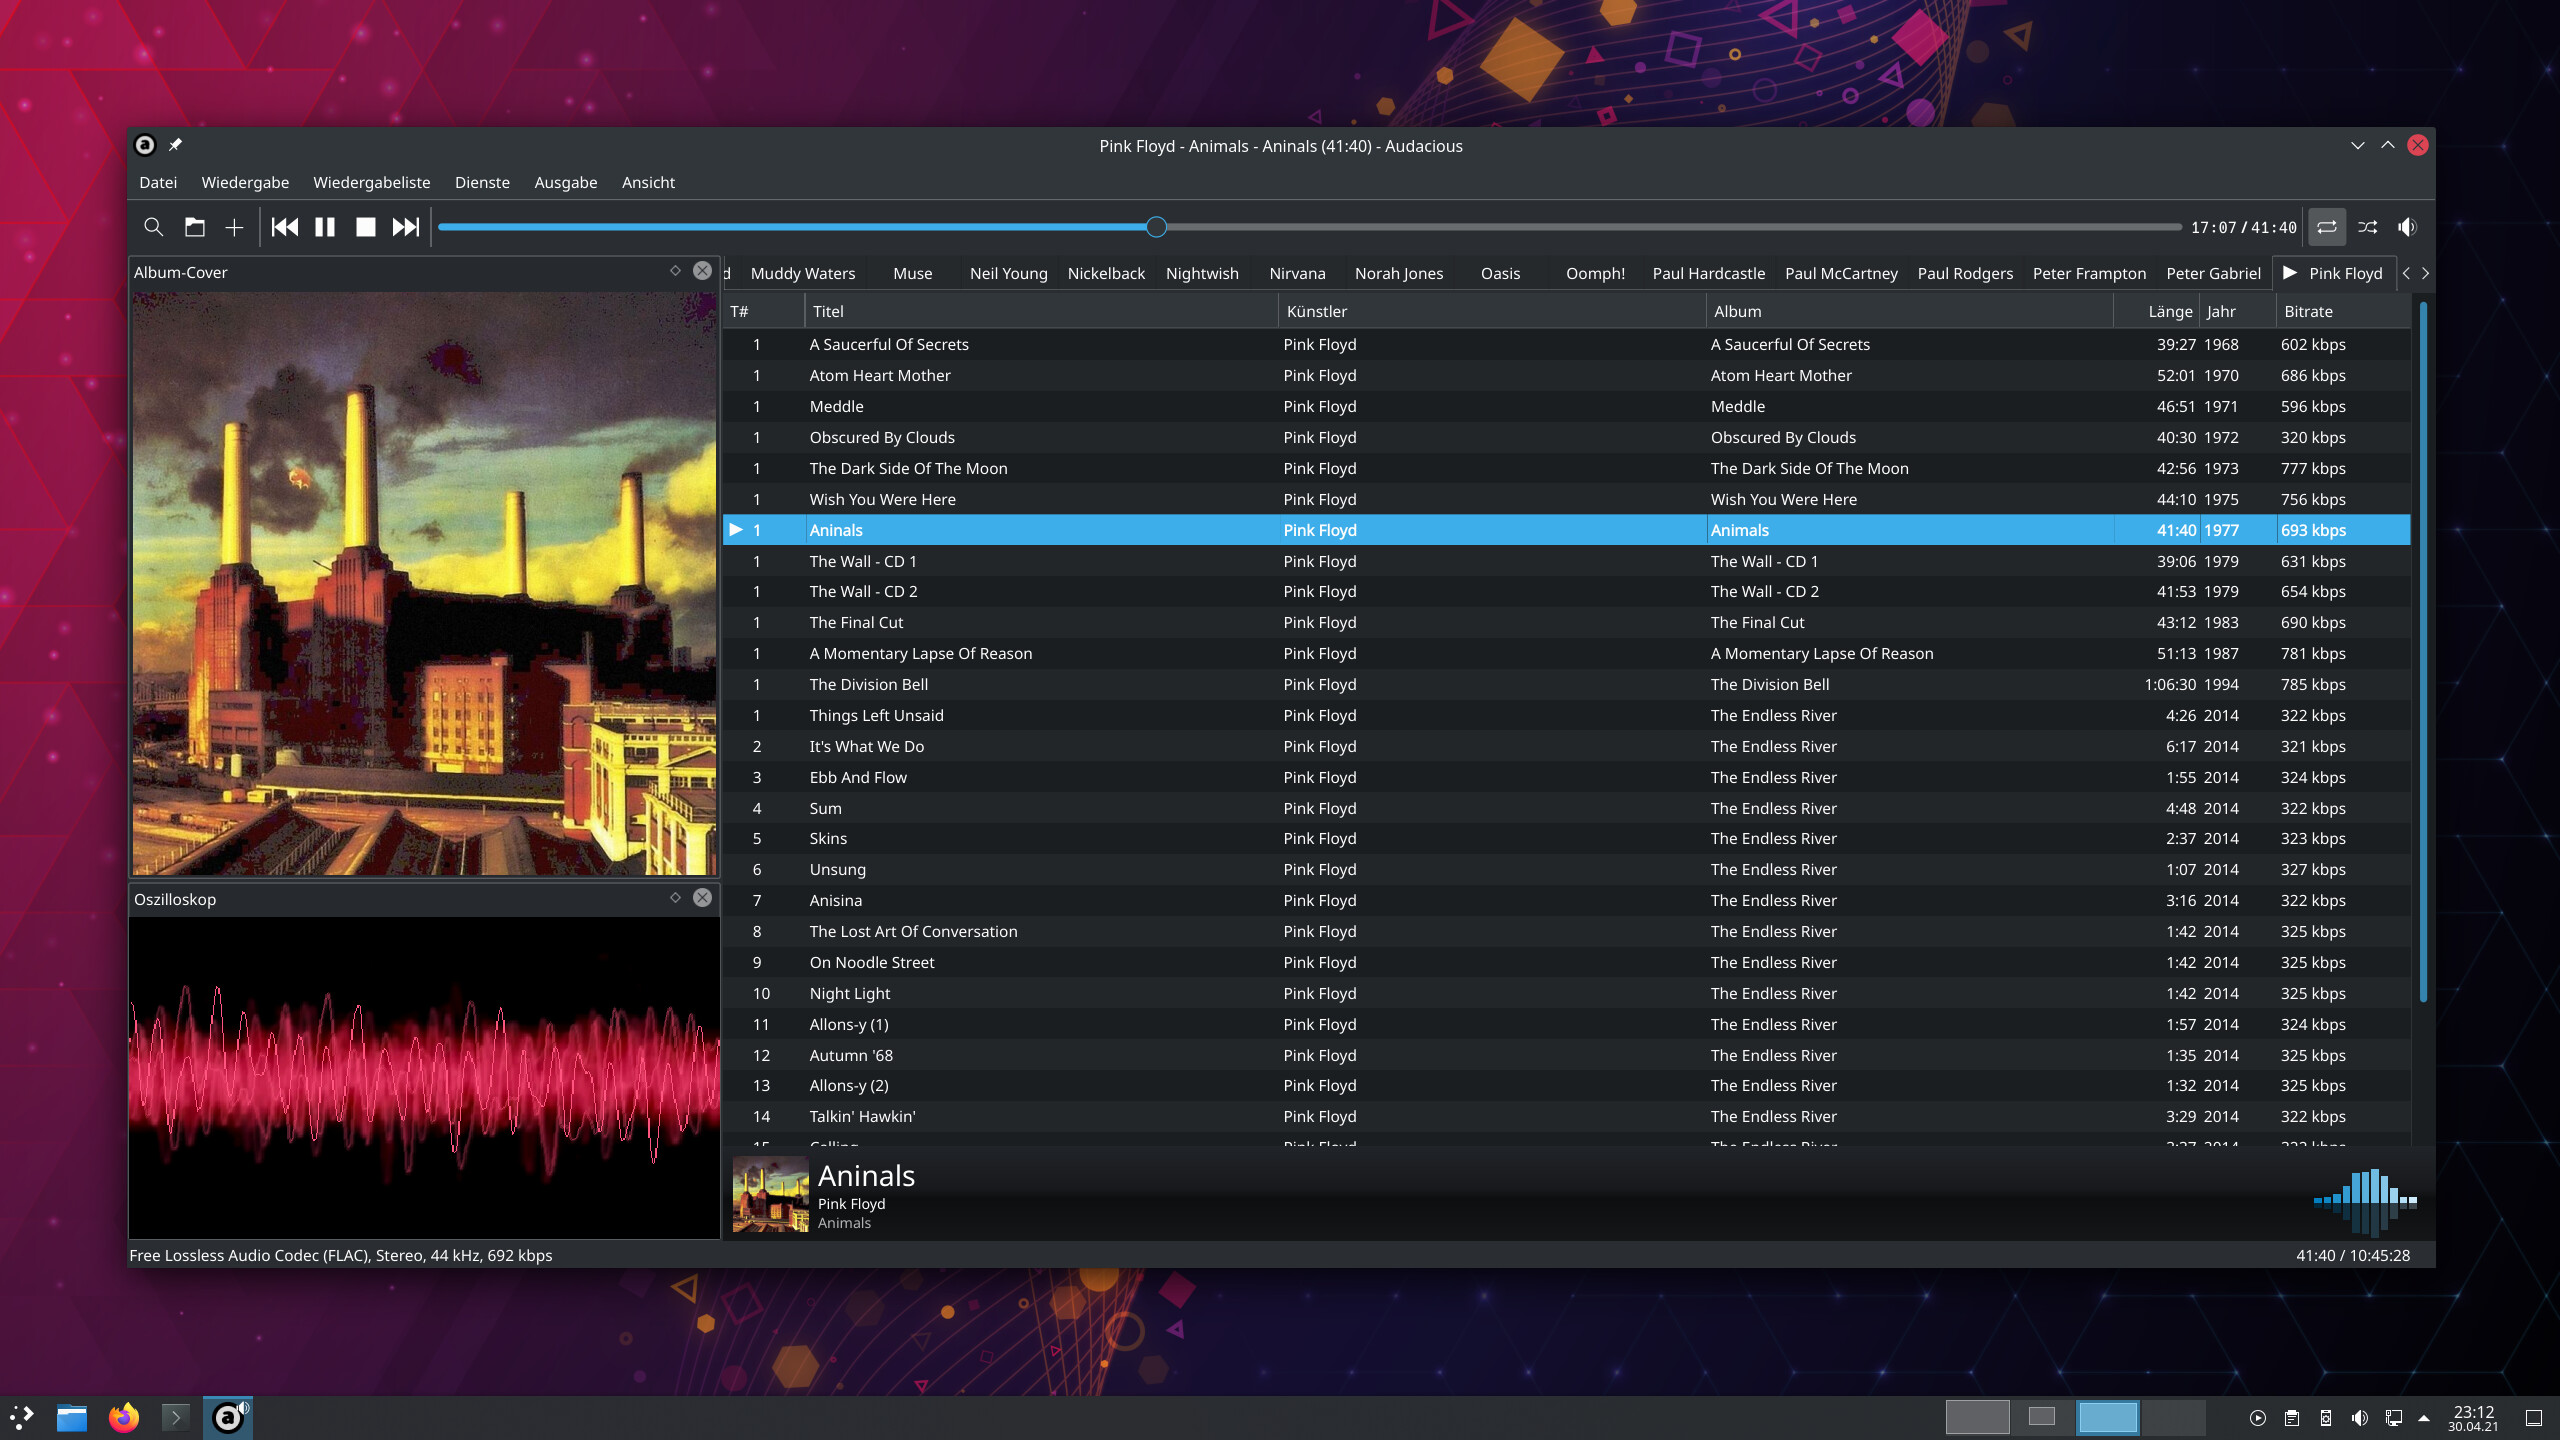Open the volume control speaker icon
Viewport: 2560px width, 1440px height.
tap(2407, 227)
